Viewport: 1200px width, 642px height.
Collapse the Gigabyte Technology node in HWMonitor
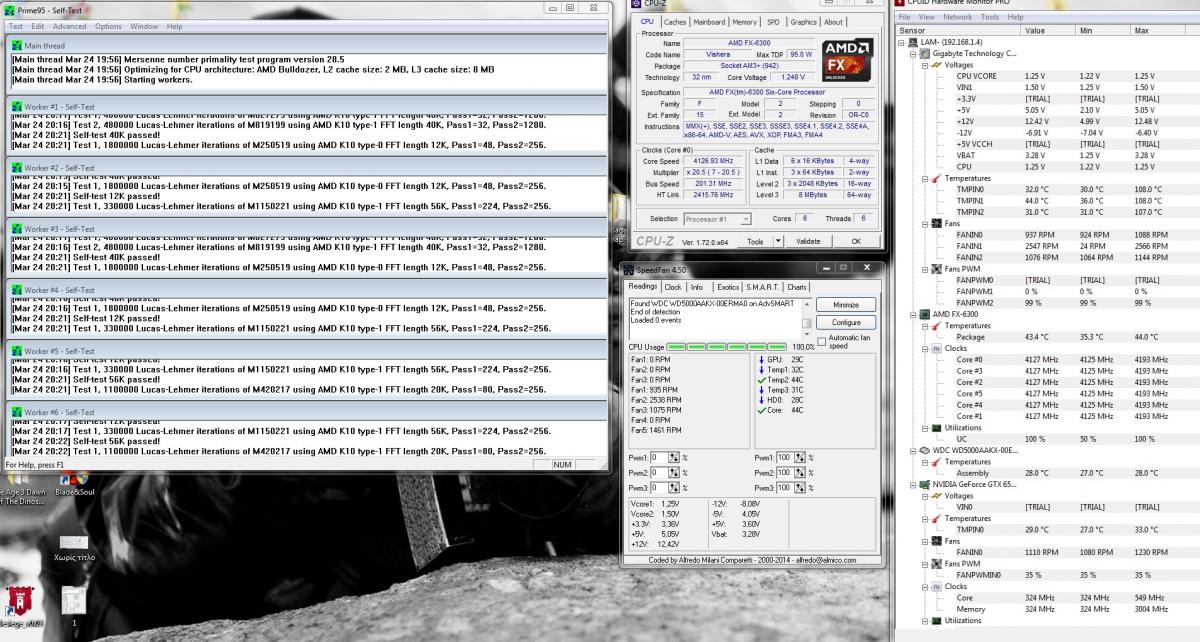click(913, 53)
